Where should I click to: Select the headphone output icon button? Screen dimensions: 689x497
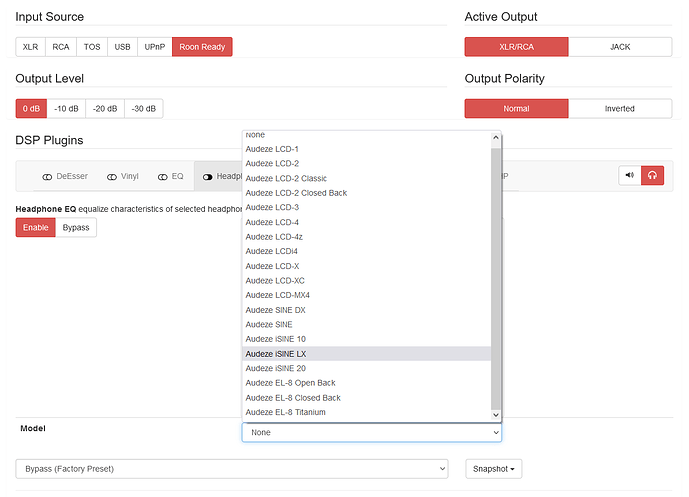click(x=652, y=175)
